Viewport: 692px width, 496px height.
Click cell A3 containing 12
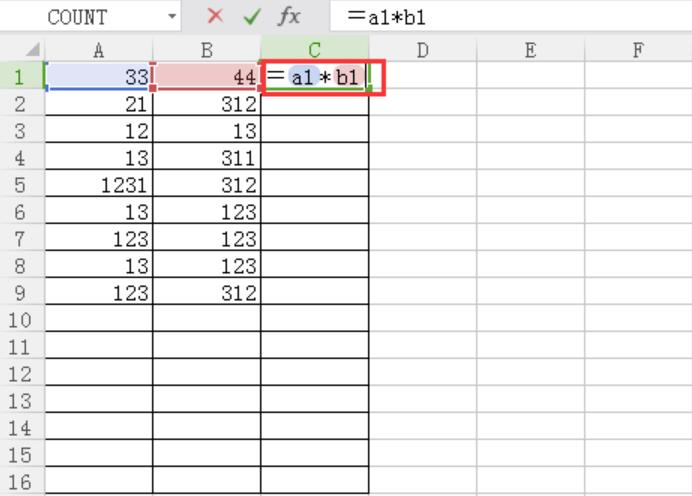click(99, 129)
